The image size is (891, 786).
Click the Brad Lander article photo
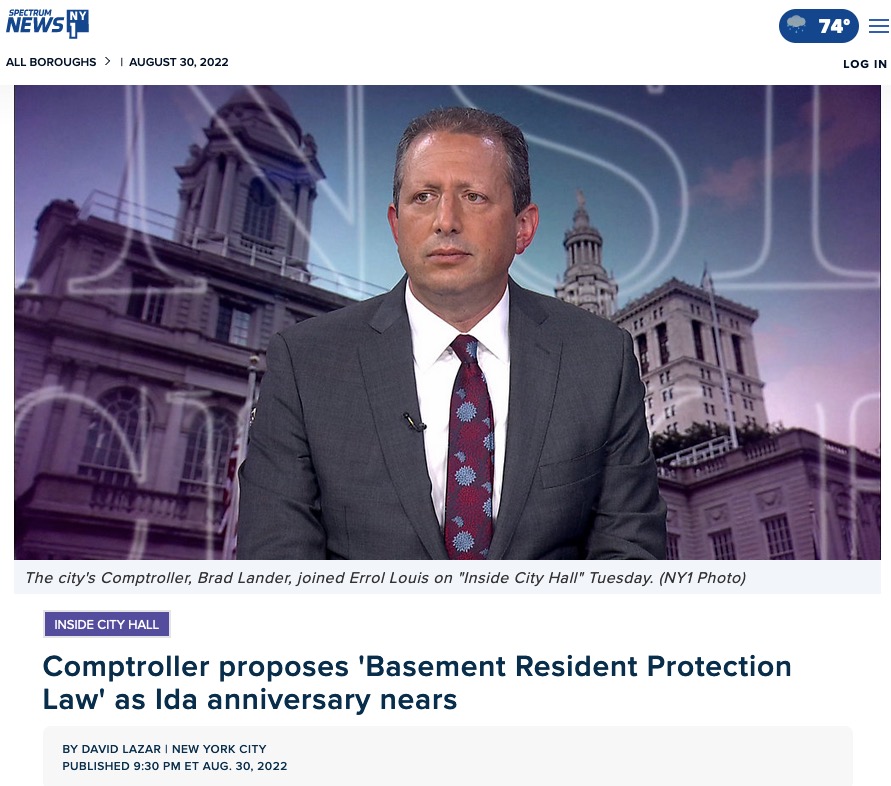[x=447, y=322]
